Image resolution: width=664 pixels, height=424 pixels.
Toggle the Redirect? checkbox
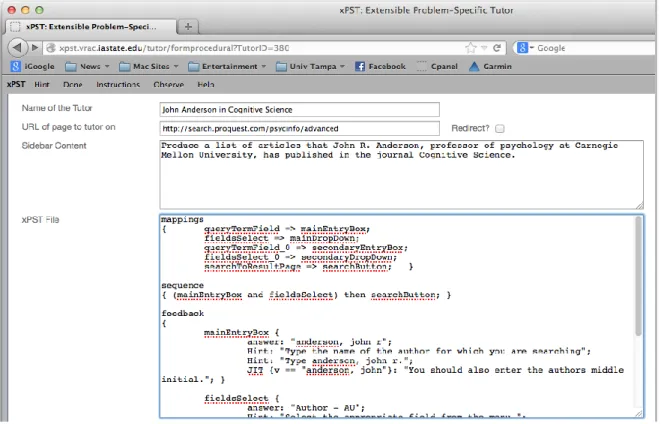coord(500,128)
